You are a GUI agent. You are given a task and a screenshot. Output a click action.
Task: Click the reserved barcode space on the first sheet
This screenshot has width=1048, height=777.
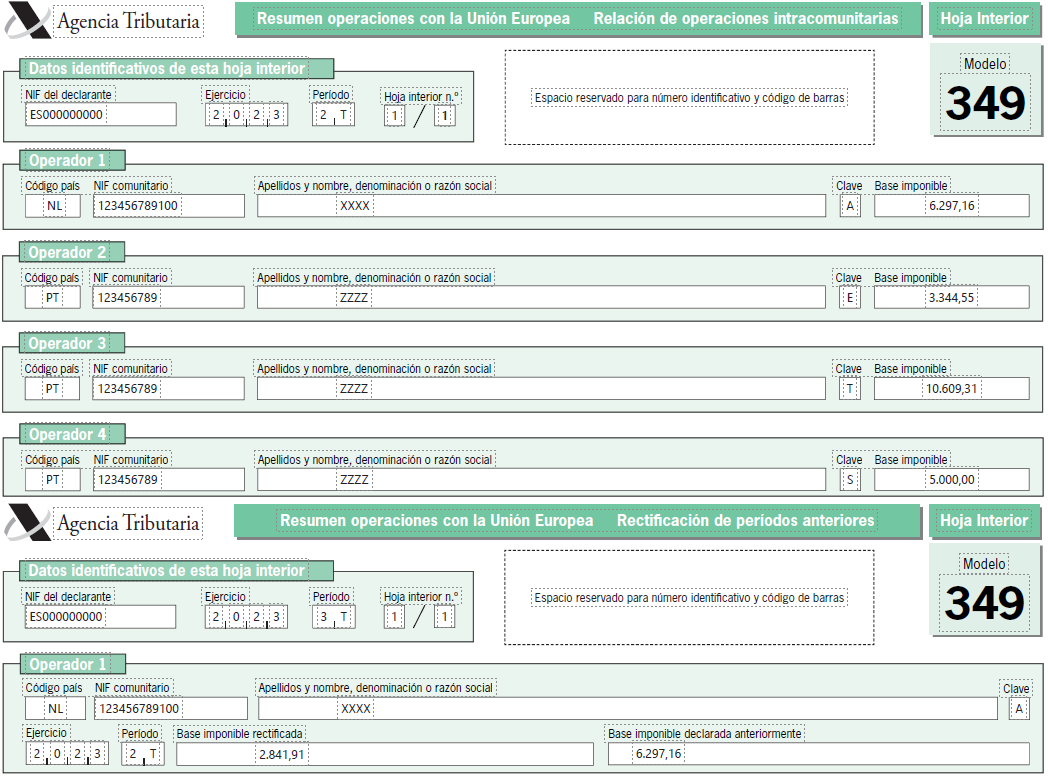tap(689, 98)
